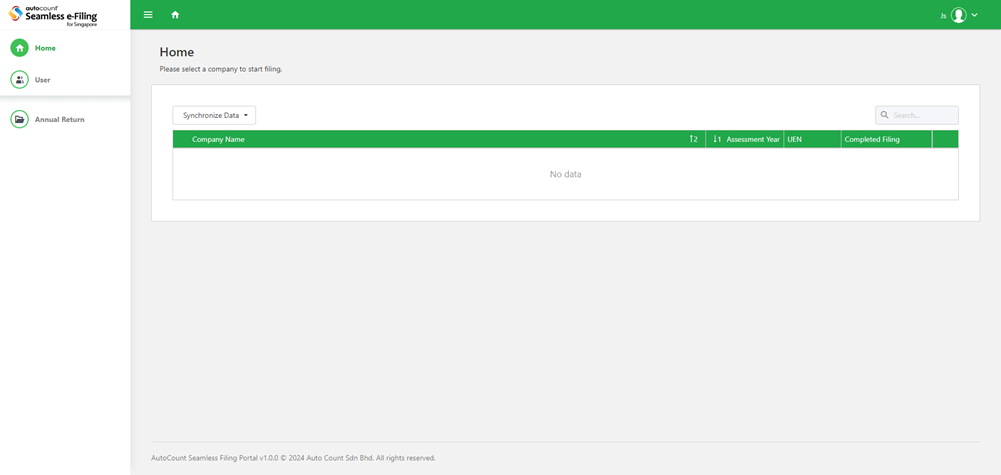Expand the profile dropdown chevron
The image size is (1001, 475).
point(974,15)
